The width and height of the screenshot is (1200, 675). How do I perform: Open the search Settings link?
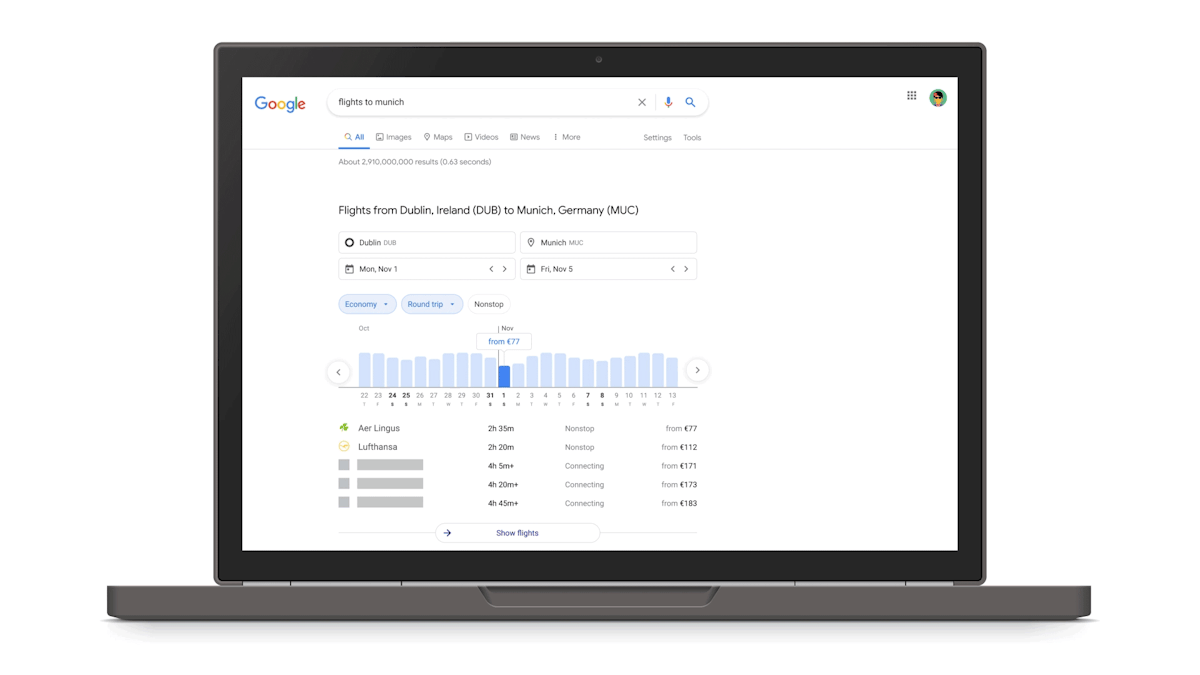[657, 138]
